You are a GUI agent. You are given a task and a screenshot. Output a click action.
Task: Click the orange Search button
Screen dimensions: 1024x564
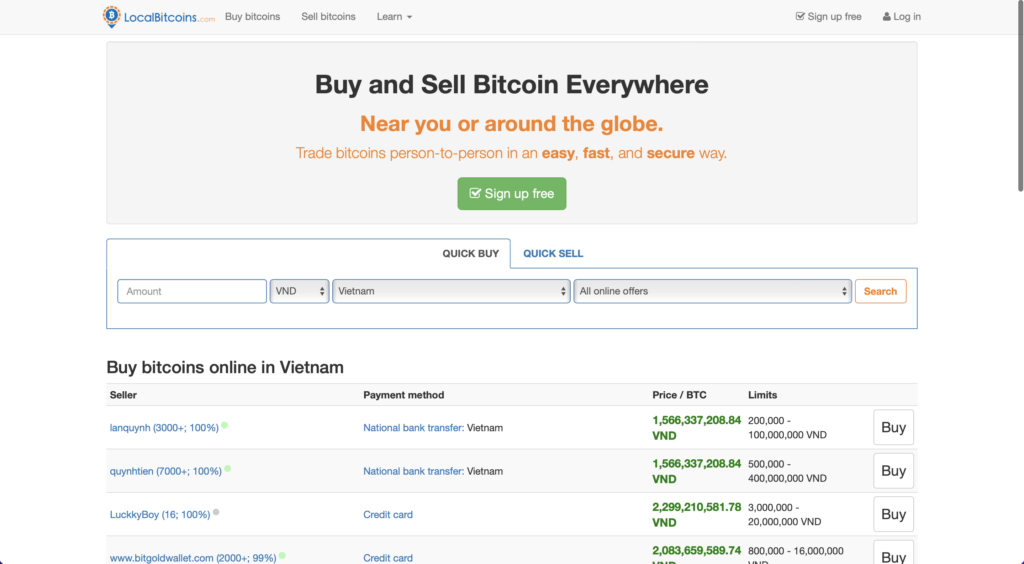[880, 291]
